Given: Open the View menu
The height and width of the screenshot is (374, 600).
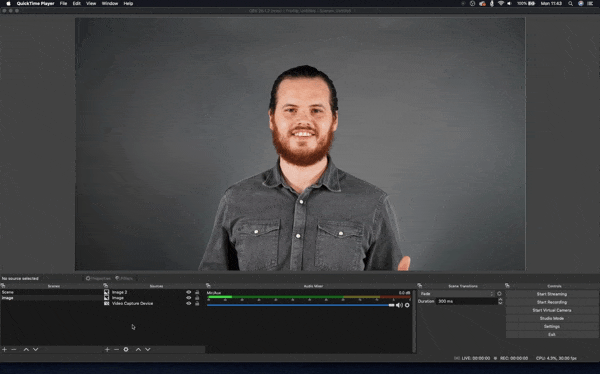Looking at the screenshot, I should 91,3.
